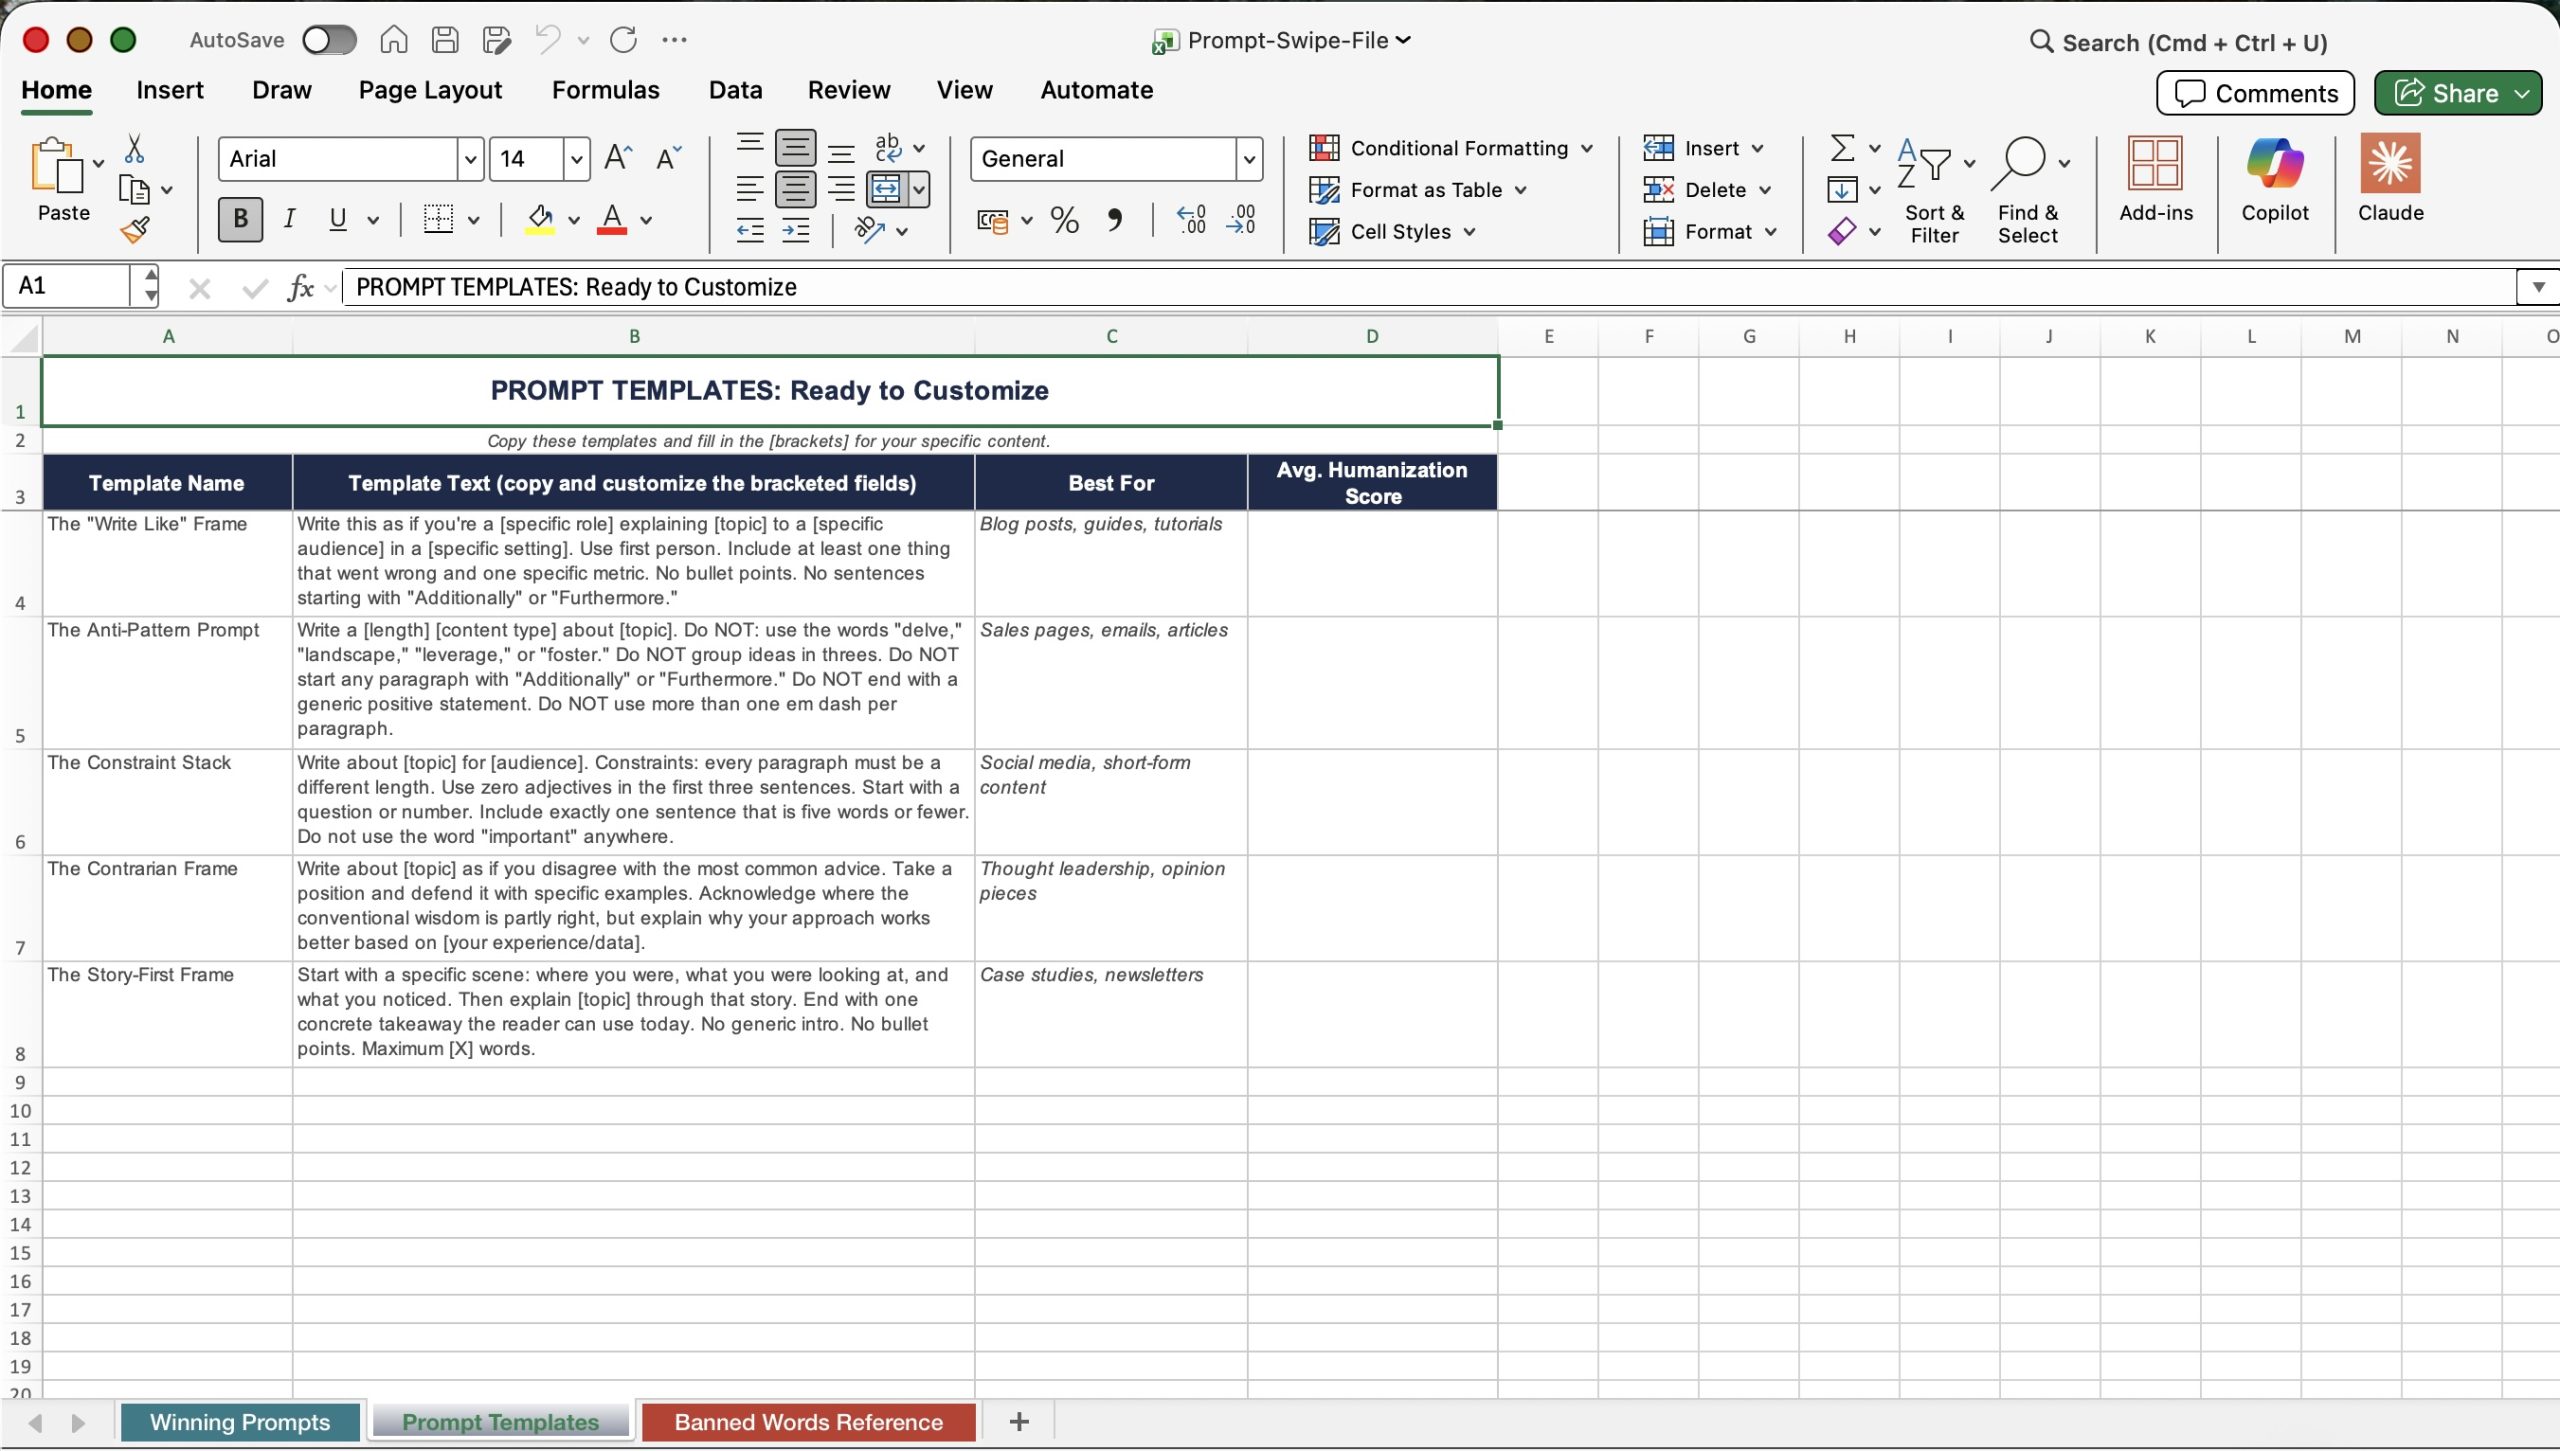Click the Percent Style icon
The image size is (2560, 1451).
coord(1064,220)
